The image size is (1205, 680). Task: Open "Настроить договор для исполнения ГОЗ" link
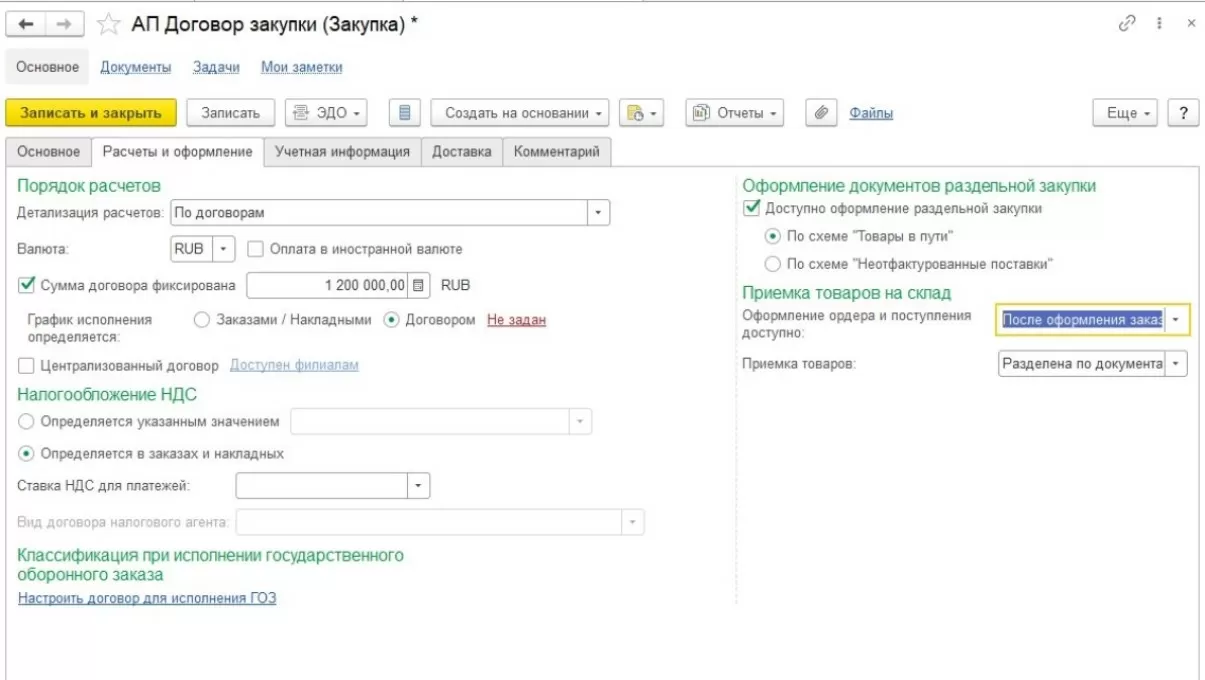pos(147,598)
